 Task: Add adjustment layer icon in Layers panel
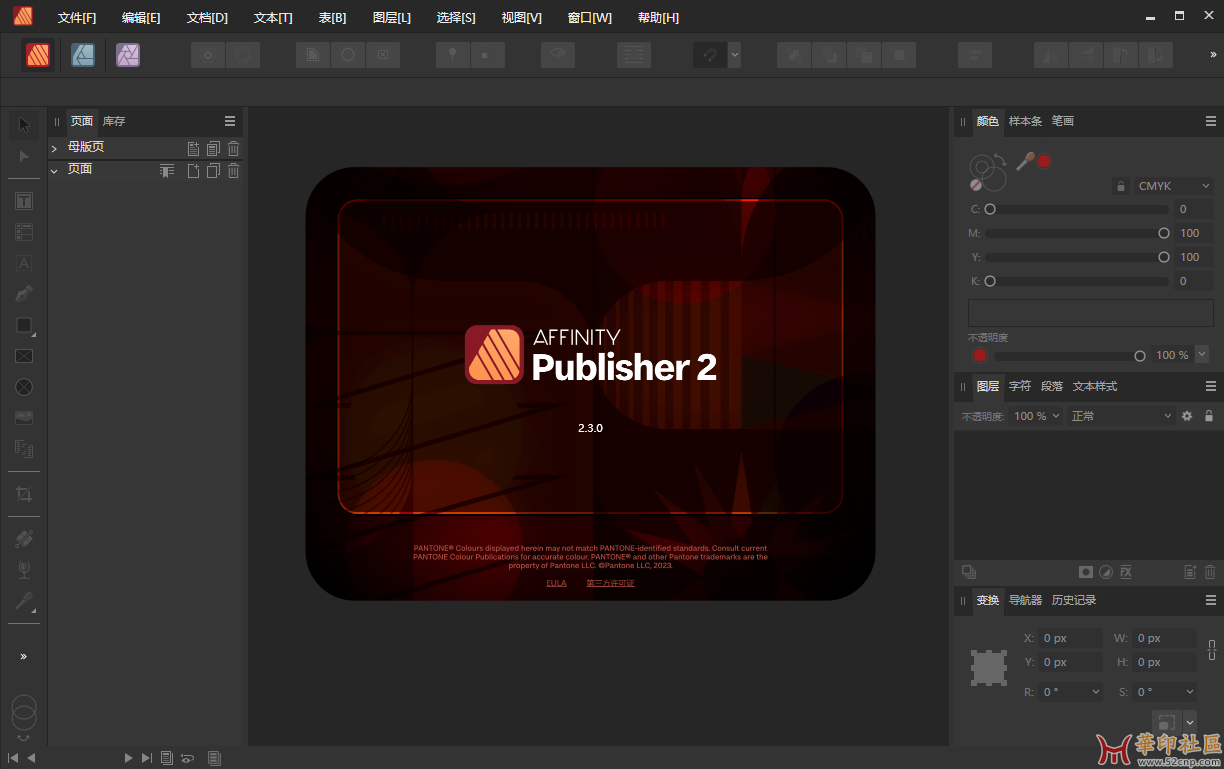pyautogui.click(x=1106, y=572)
